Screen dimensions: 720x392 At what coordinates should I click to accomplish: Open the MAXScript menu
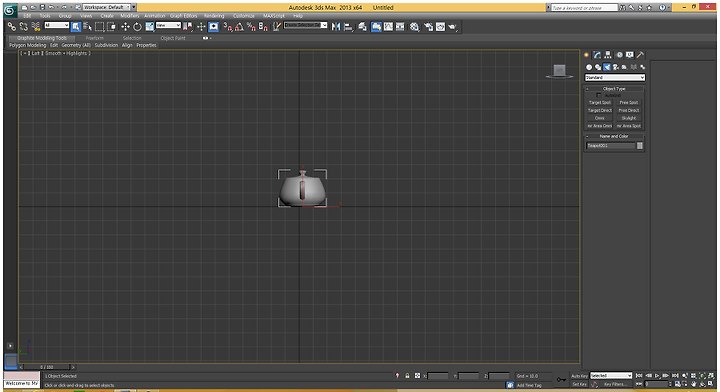274,16
